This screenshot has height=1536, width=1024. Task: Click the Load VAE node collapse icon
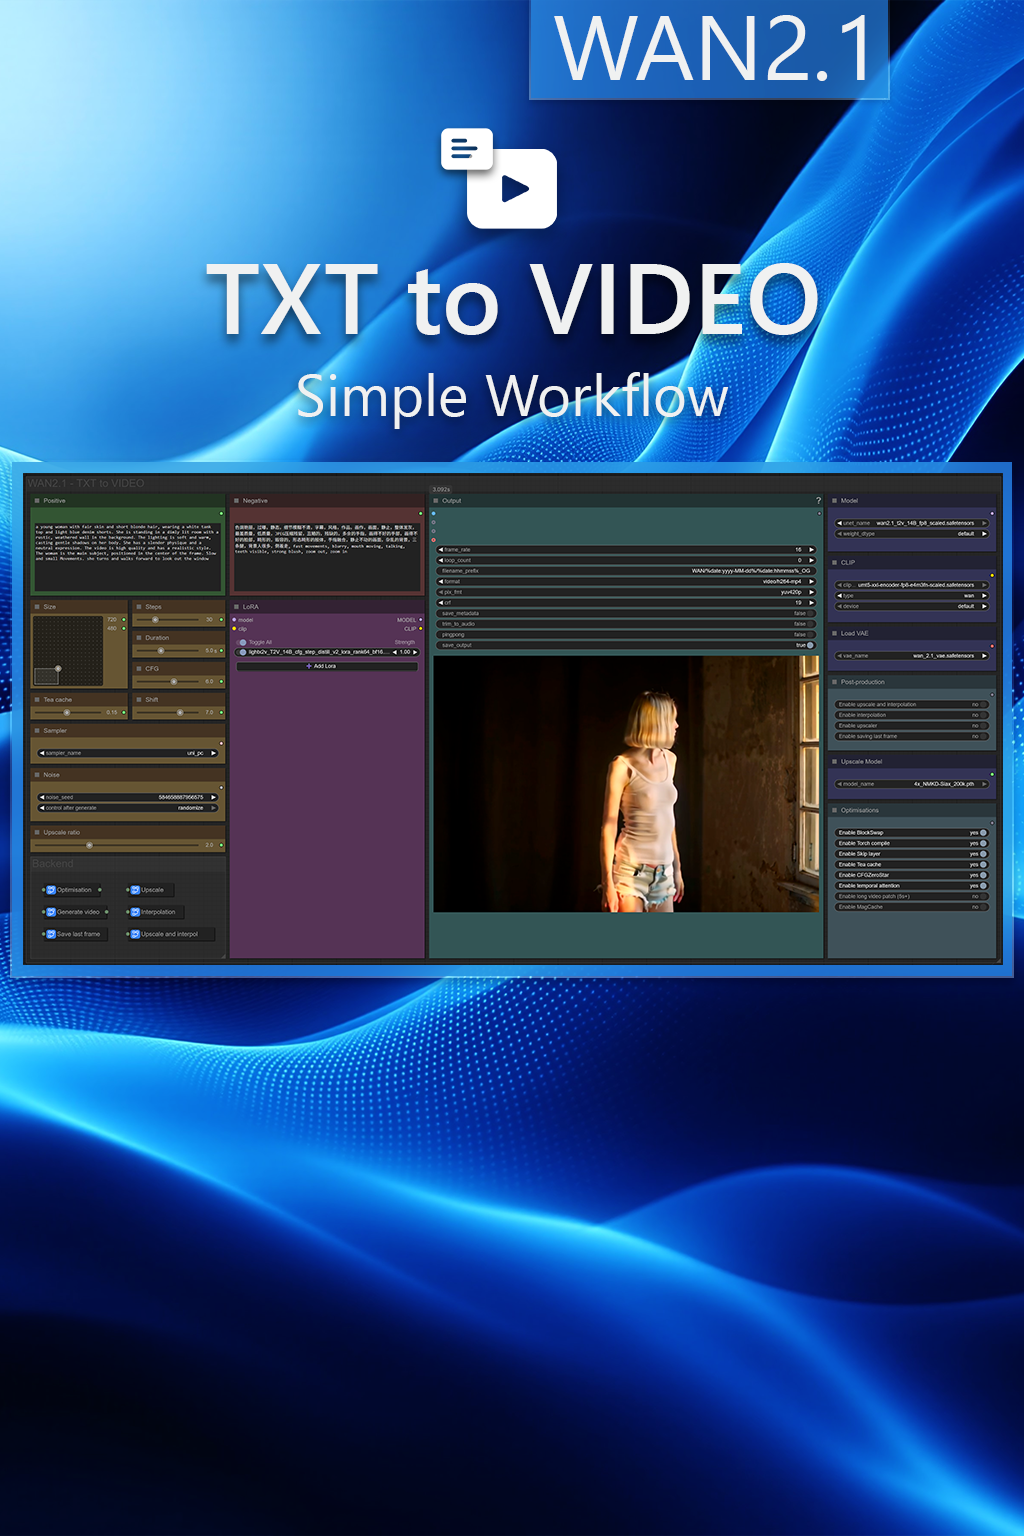click(x=834, y=634)
